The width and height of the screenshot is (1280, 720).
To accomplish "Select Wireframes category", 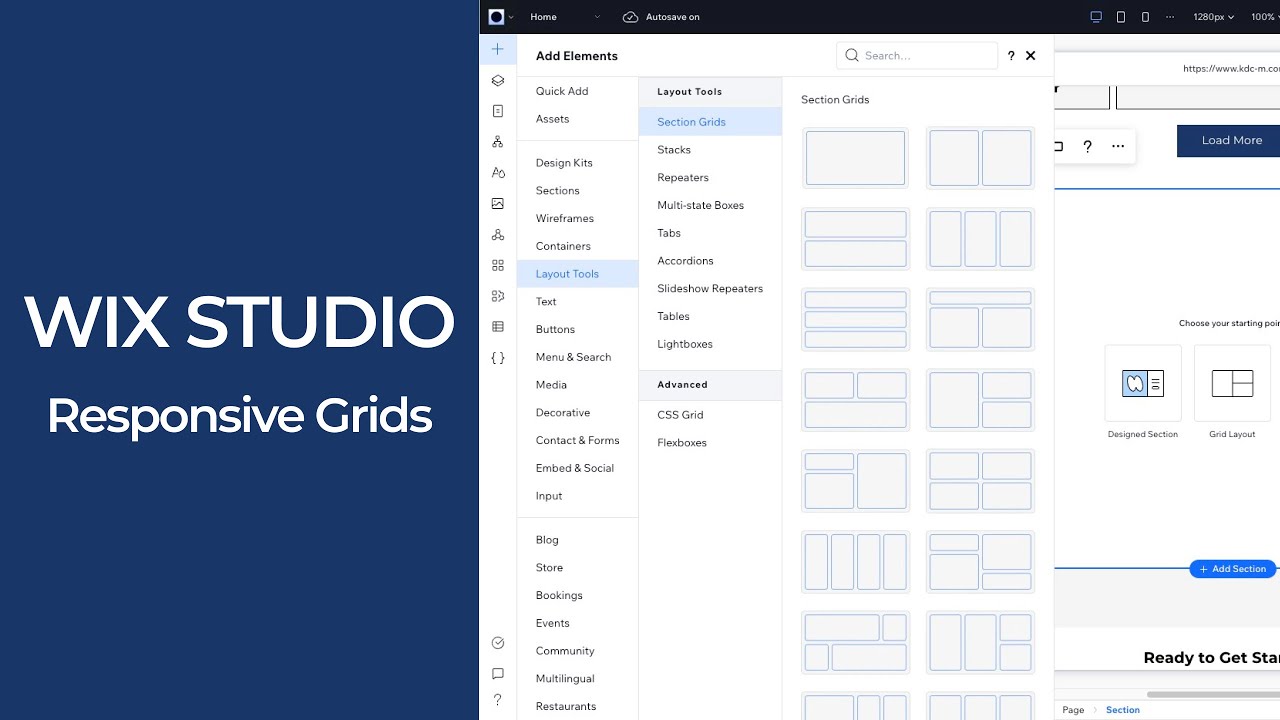I will click(x=564, y=218).
